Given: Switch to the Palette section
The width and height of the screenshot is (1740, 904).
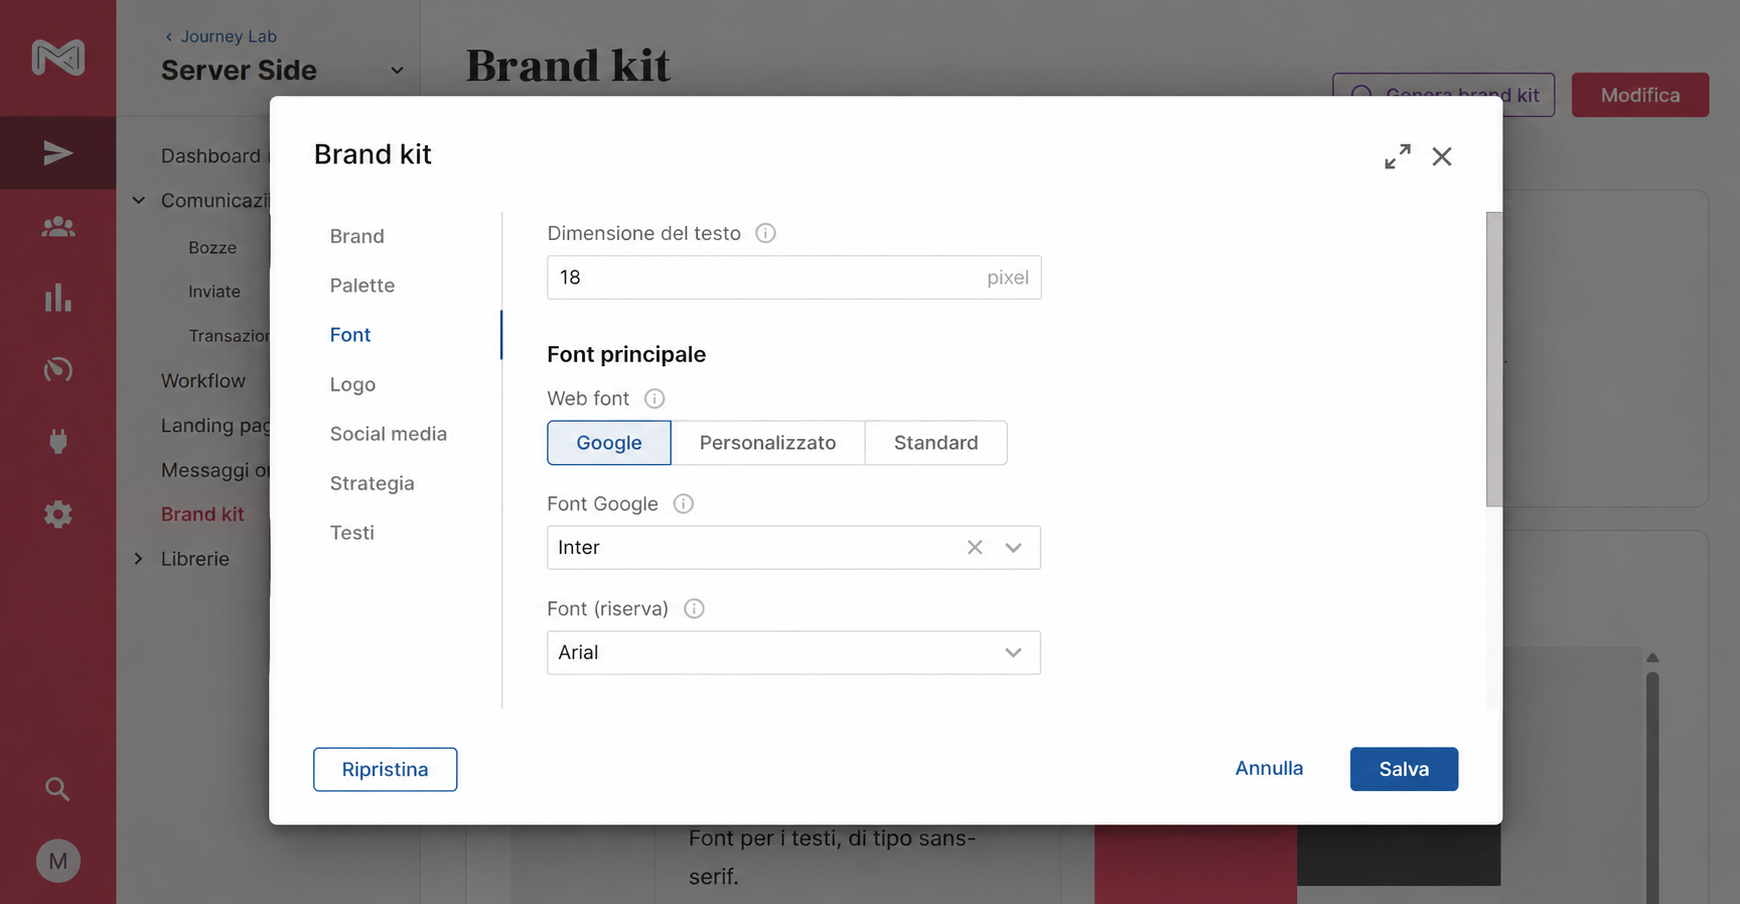Looking at the screenshot, I should pyautogui.click(x=362, y=285).
